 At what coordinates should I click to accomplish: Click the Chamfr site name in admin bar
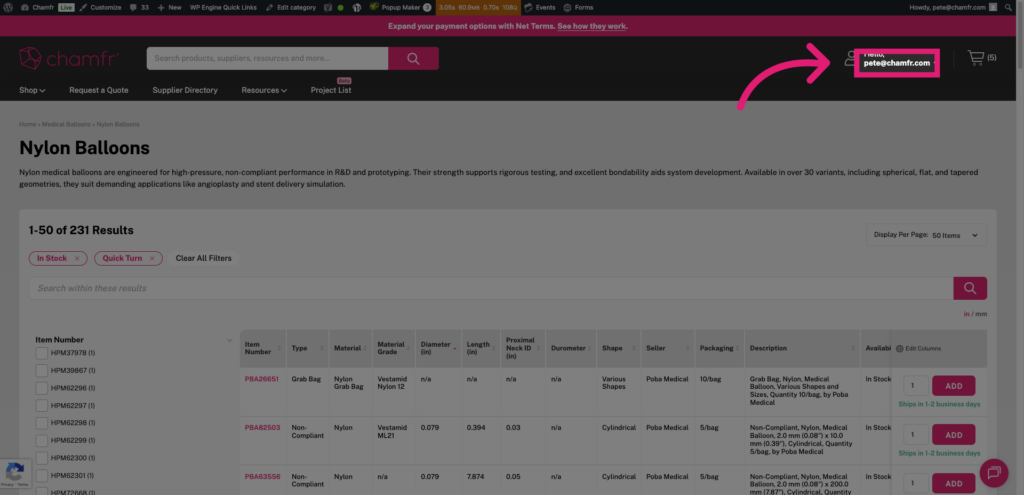38,7
